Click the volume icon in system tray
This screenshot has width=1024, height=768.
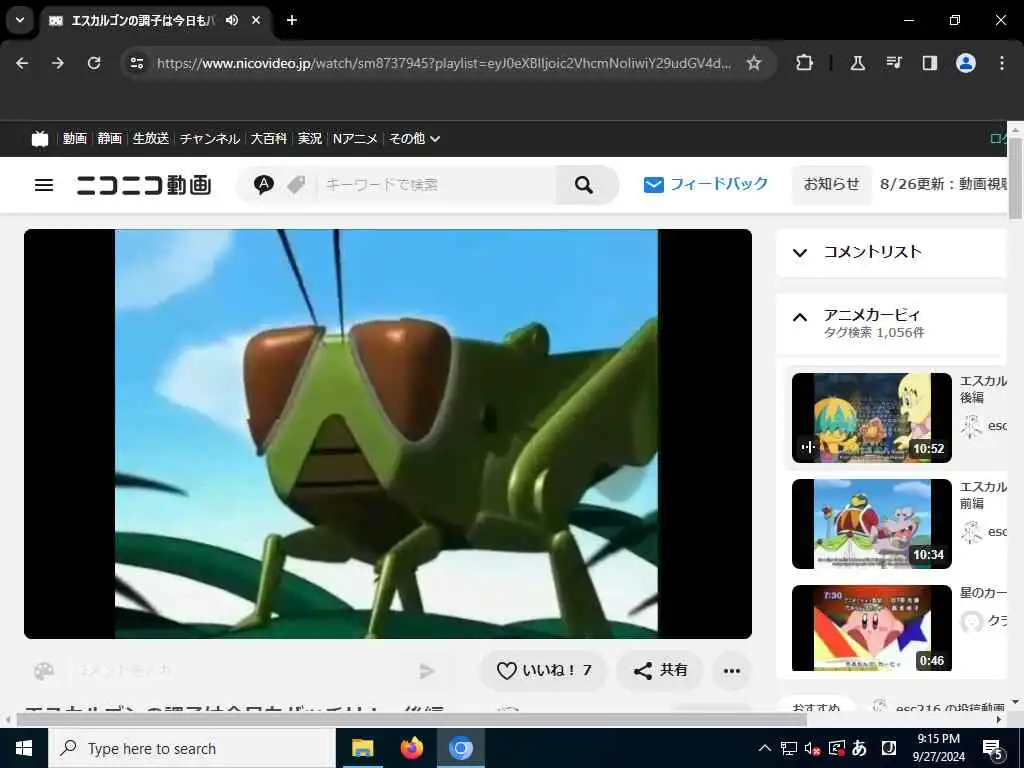click(812, 748)
